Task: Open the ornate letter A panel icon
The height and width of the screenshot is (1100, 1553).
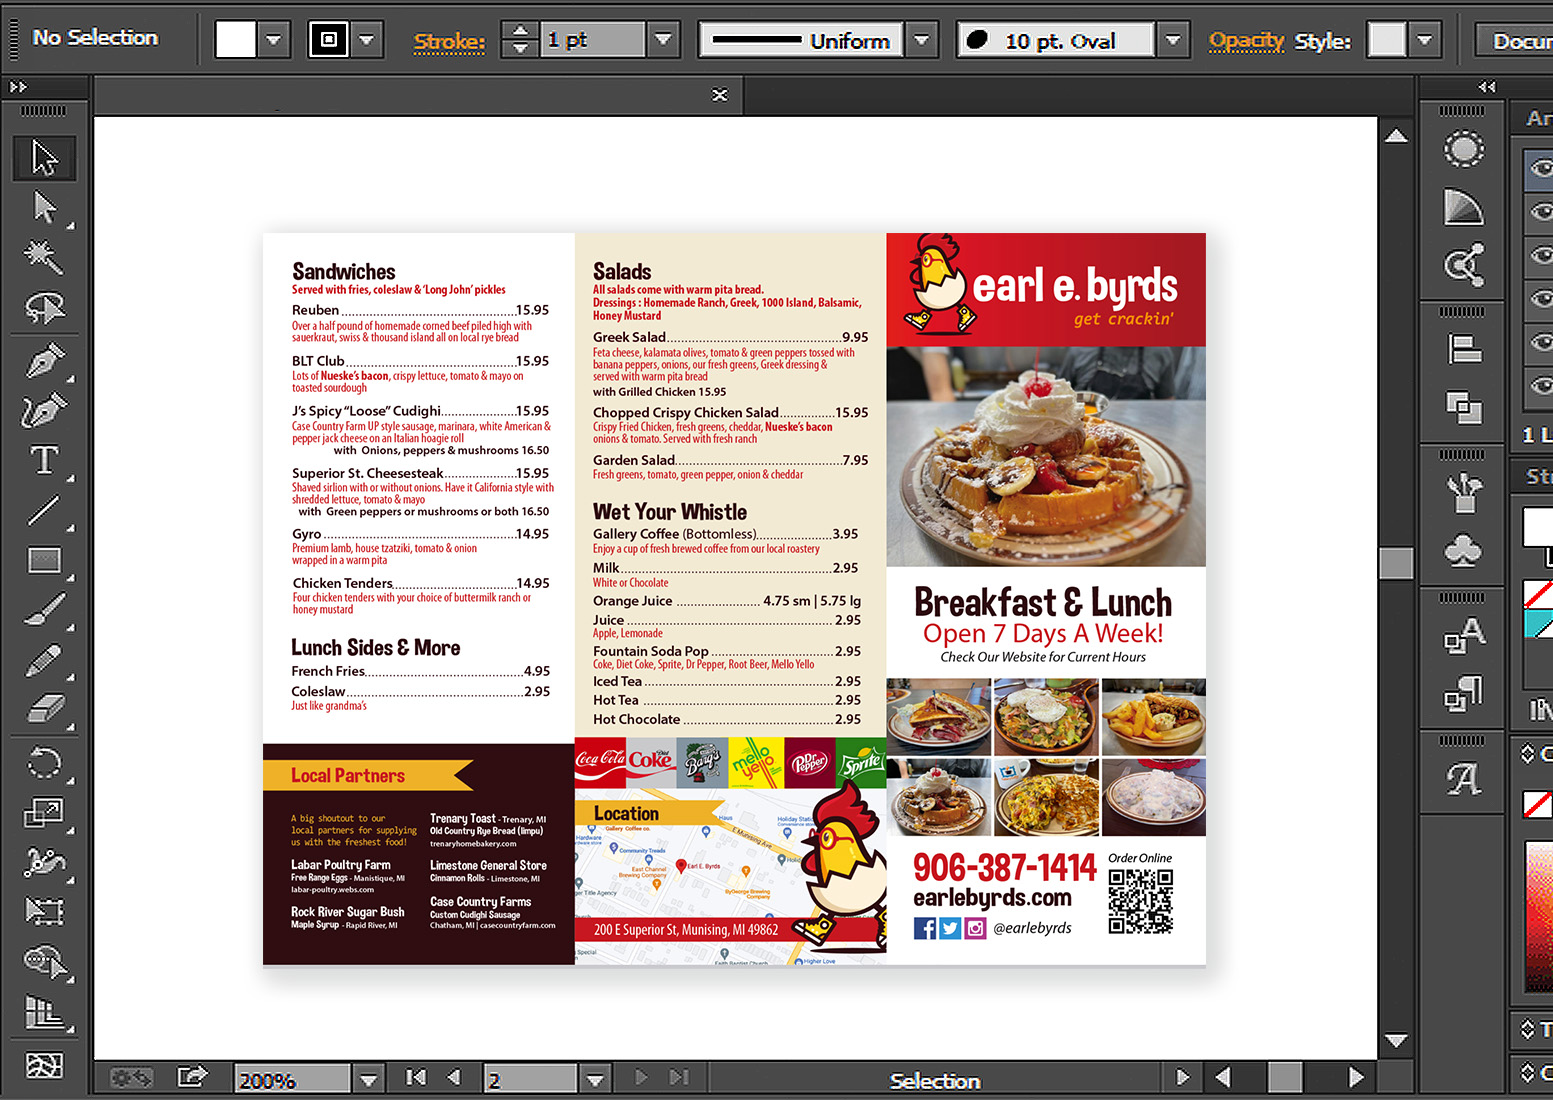Action: (1464, 778)
